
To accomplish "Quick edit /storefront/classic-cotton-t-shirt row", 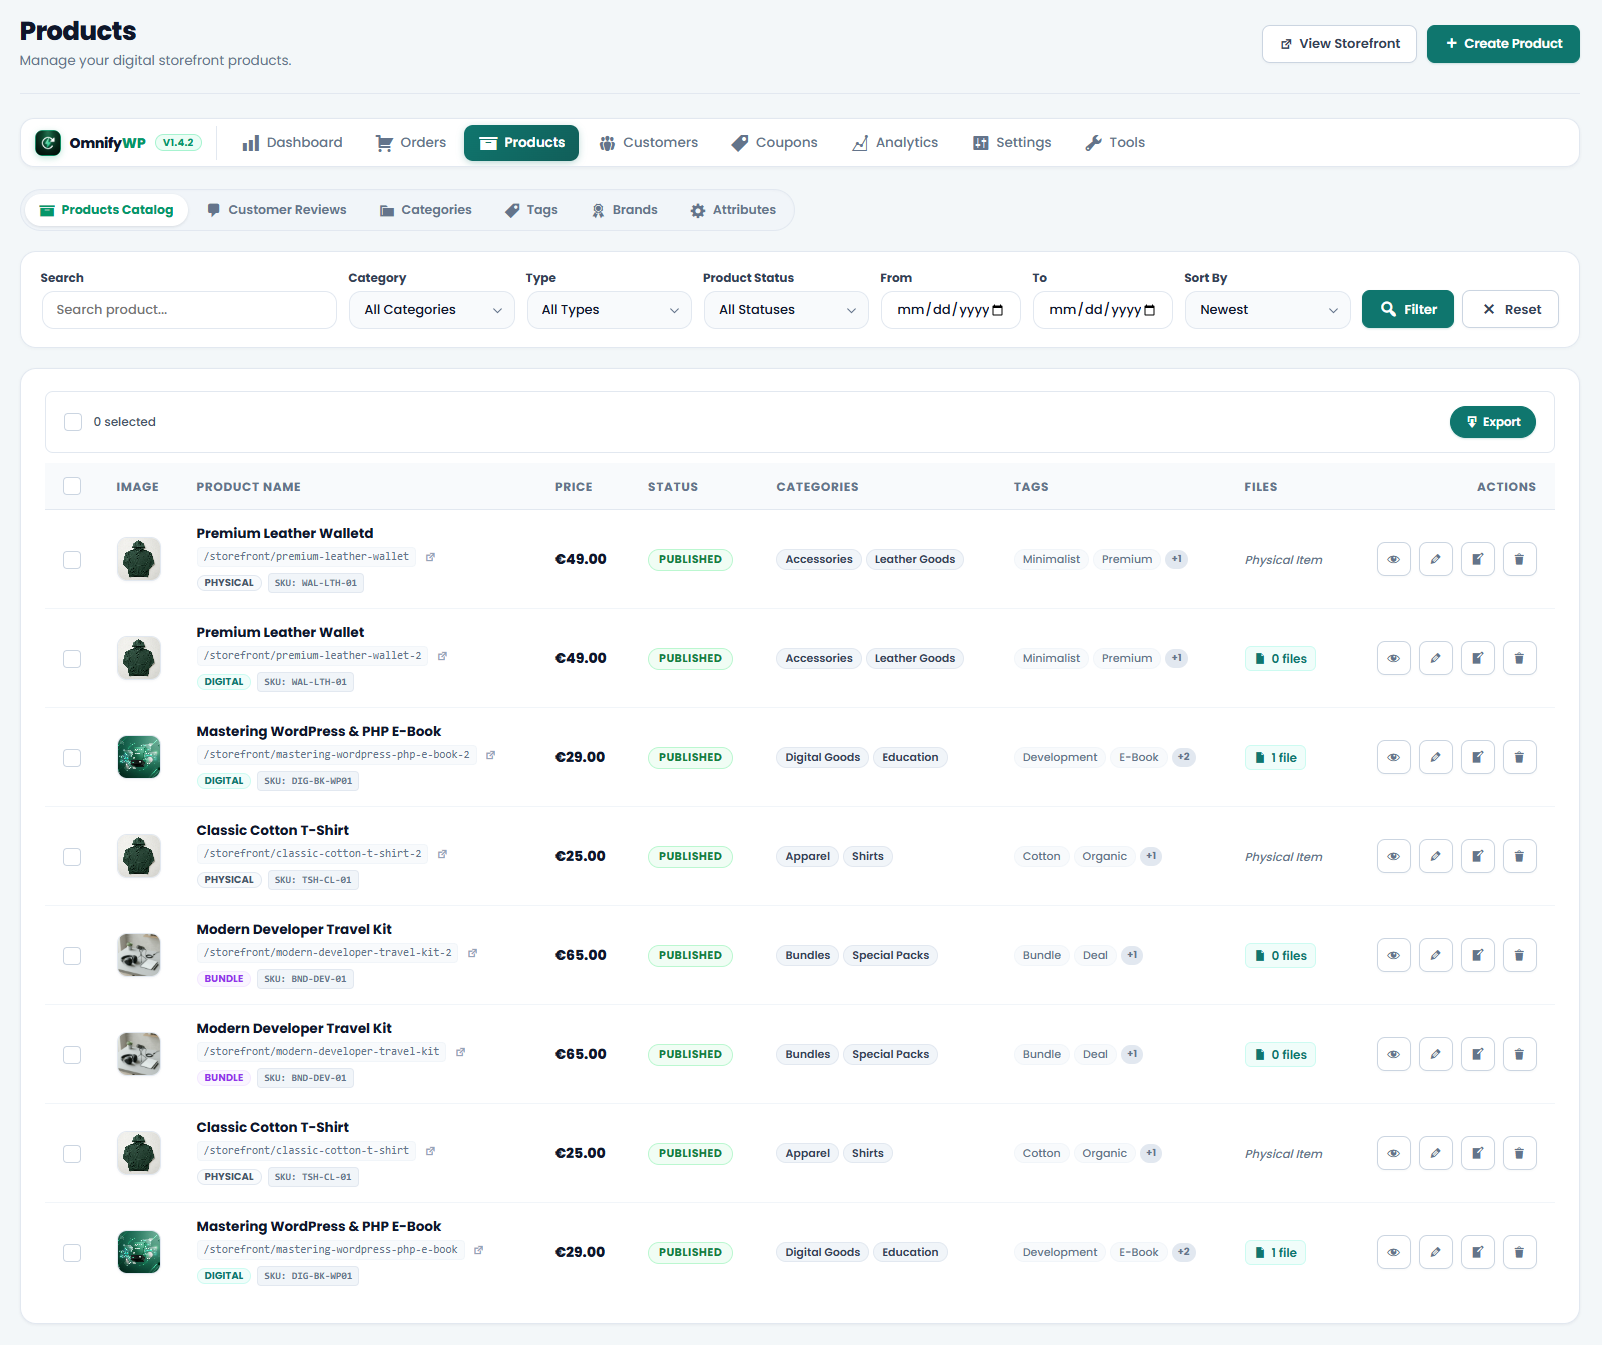I will point(1477,1153).
